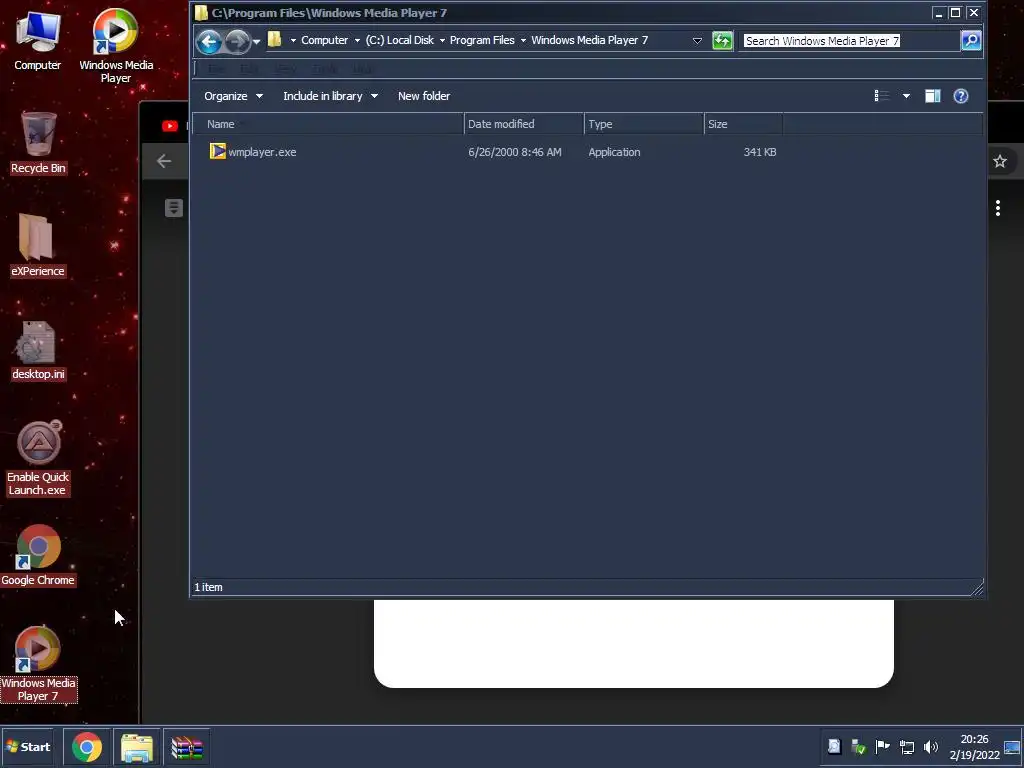Click the Application type cell

click(614, 152)
